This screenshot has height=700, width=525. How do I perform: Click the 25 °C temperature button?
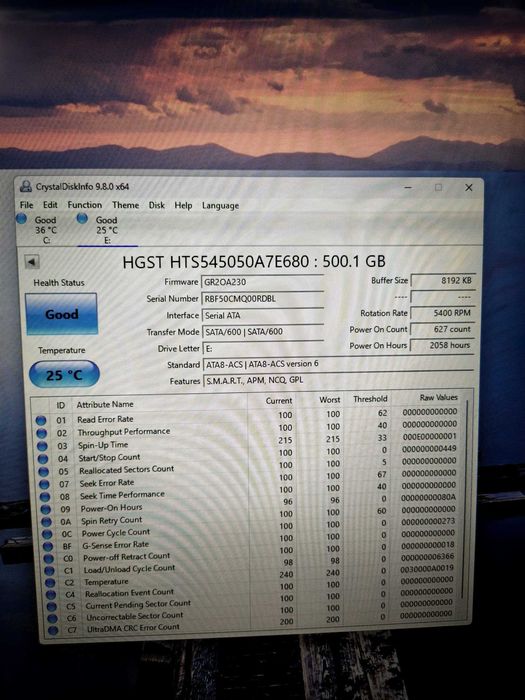tap(64, 375)
